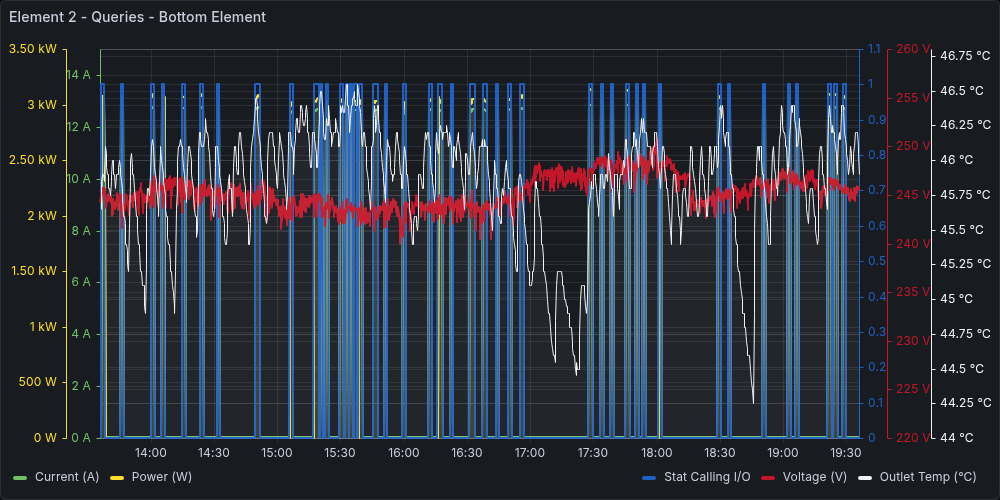Screen dimensions: 1000x500
Task: Click the 0.1 Stat Calling axis label
Action: pos(875,402)
